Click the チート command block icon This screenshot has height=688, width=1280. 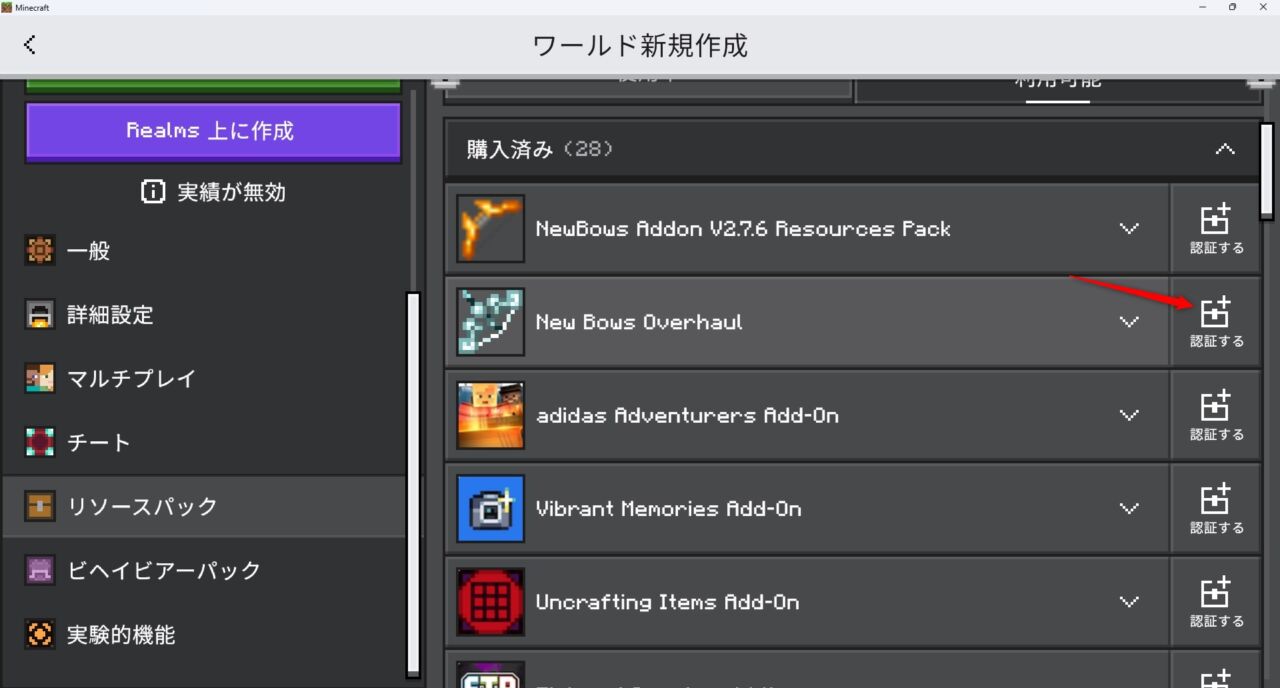(40, 443)
